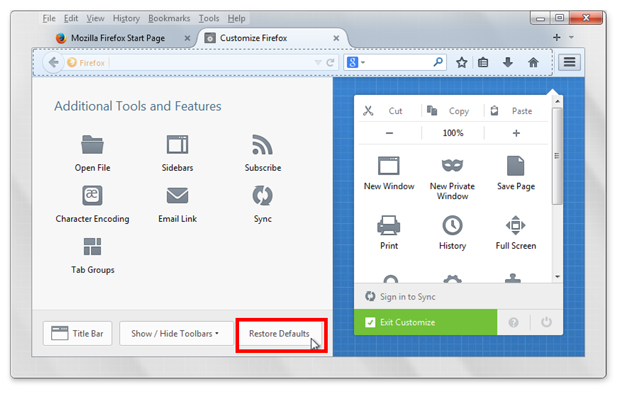Click the back arrow navigation button

(53, 62)
